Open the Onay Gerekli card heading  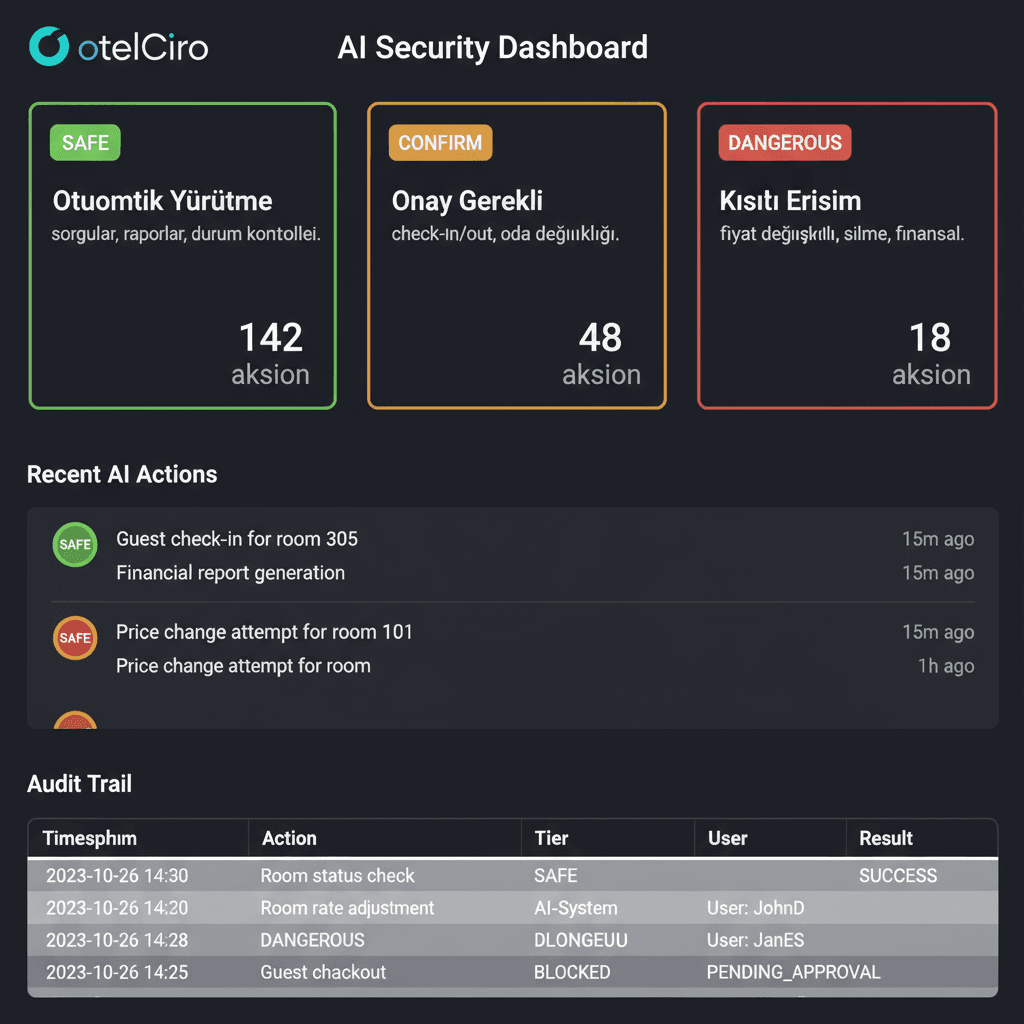[467, 200]
